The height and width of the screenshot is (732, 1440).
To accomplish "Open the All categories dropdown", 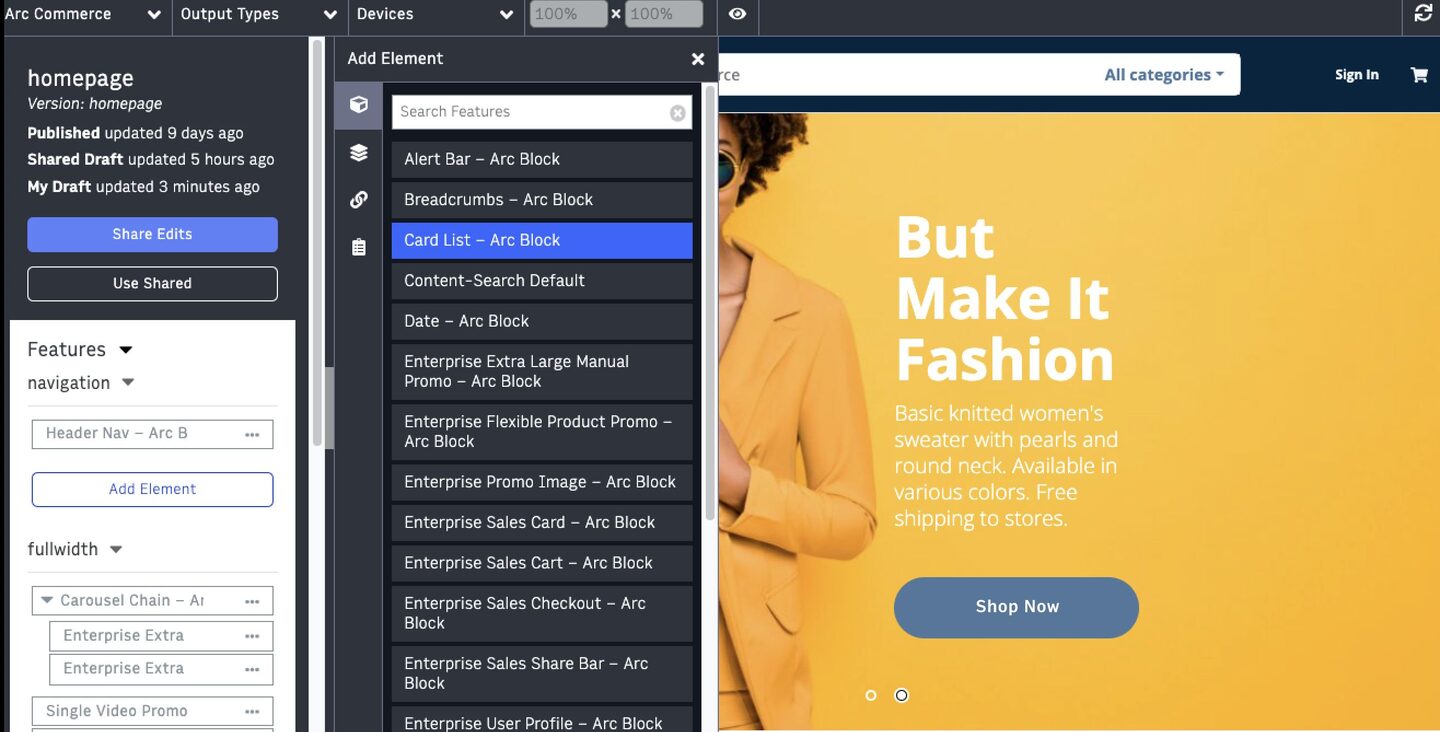I will pos(1163,75).
